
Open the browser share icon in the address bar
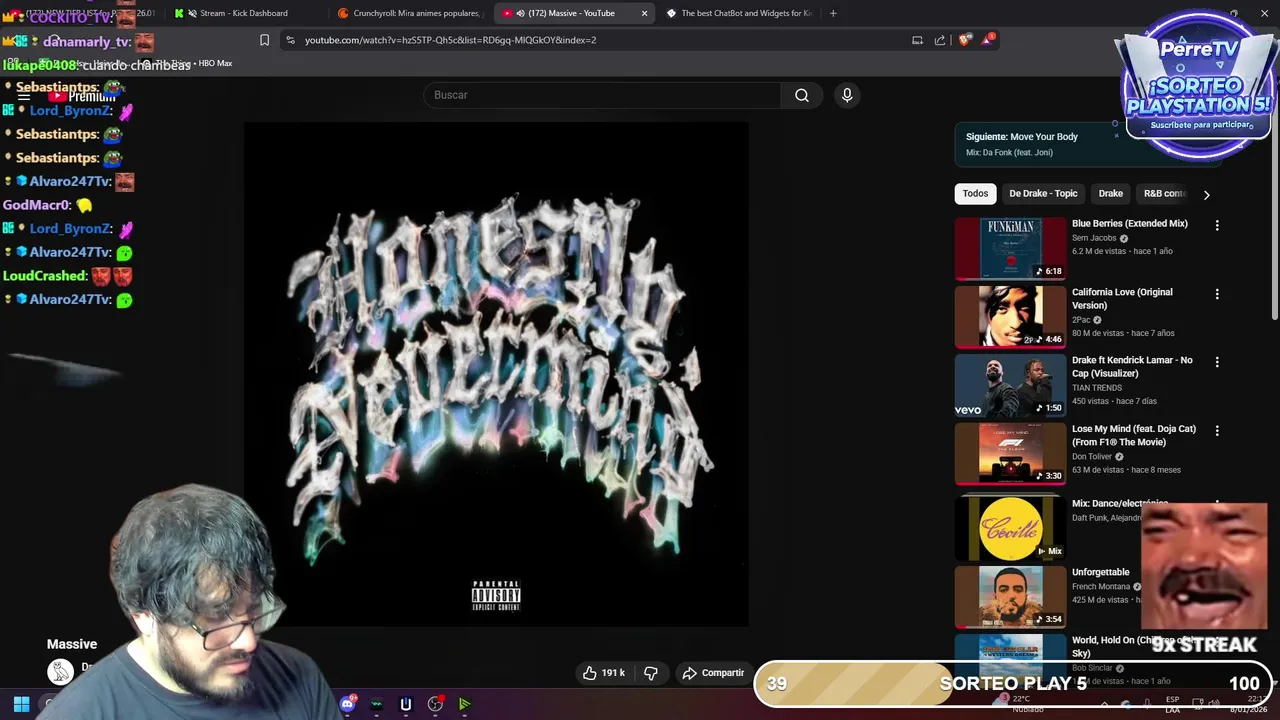pyautogui.click(x=940, y=40)
